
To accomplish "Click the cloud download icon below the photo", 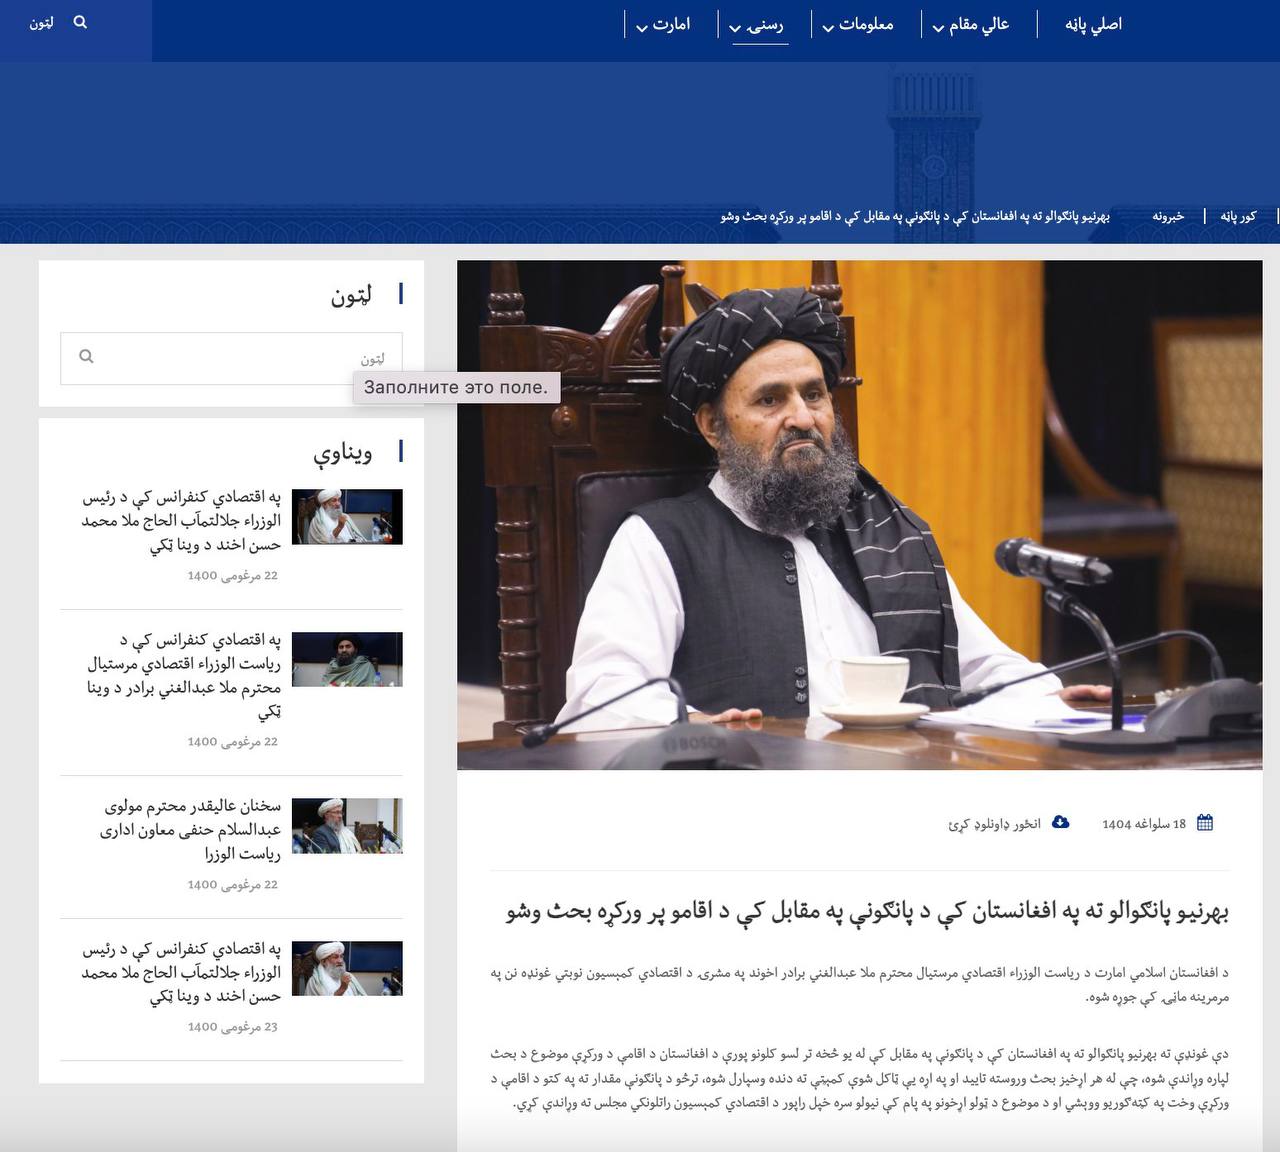I will click(1061, 822).
